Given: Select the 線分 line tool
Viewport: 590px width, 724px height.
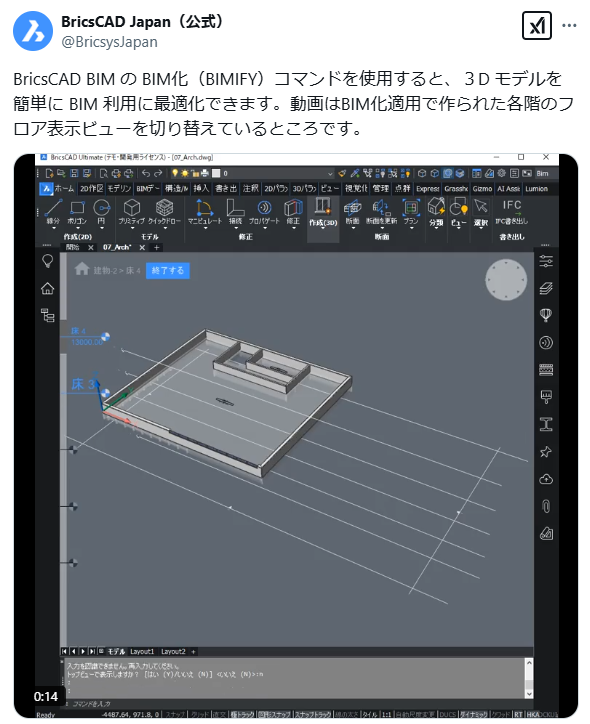Looking at the screenshot, I should point(53,211).
